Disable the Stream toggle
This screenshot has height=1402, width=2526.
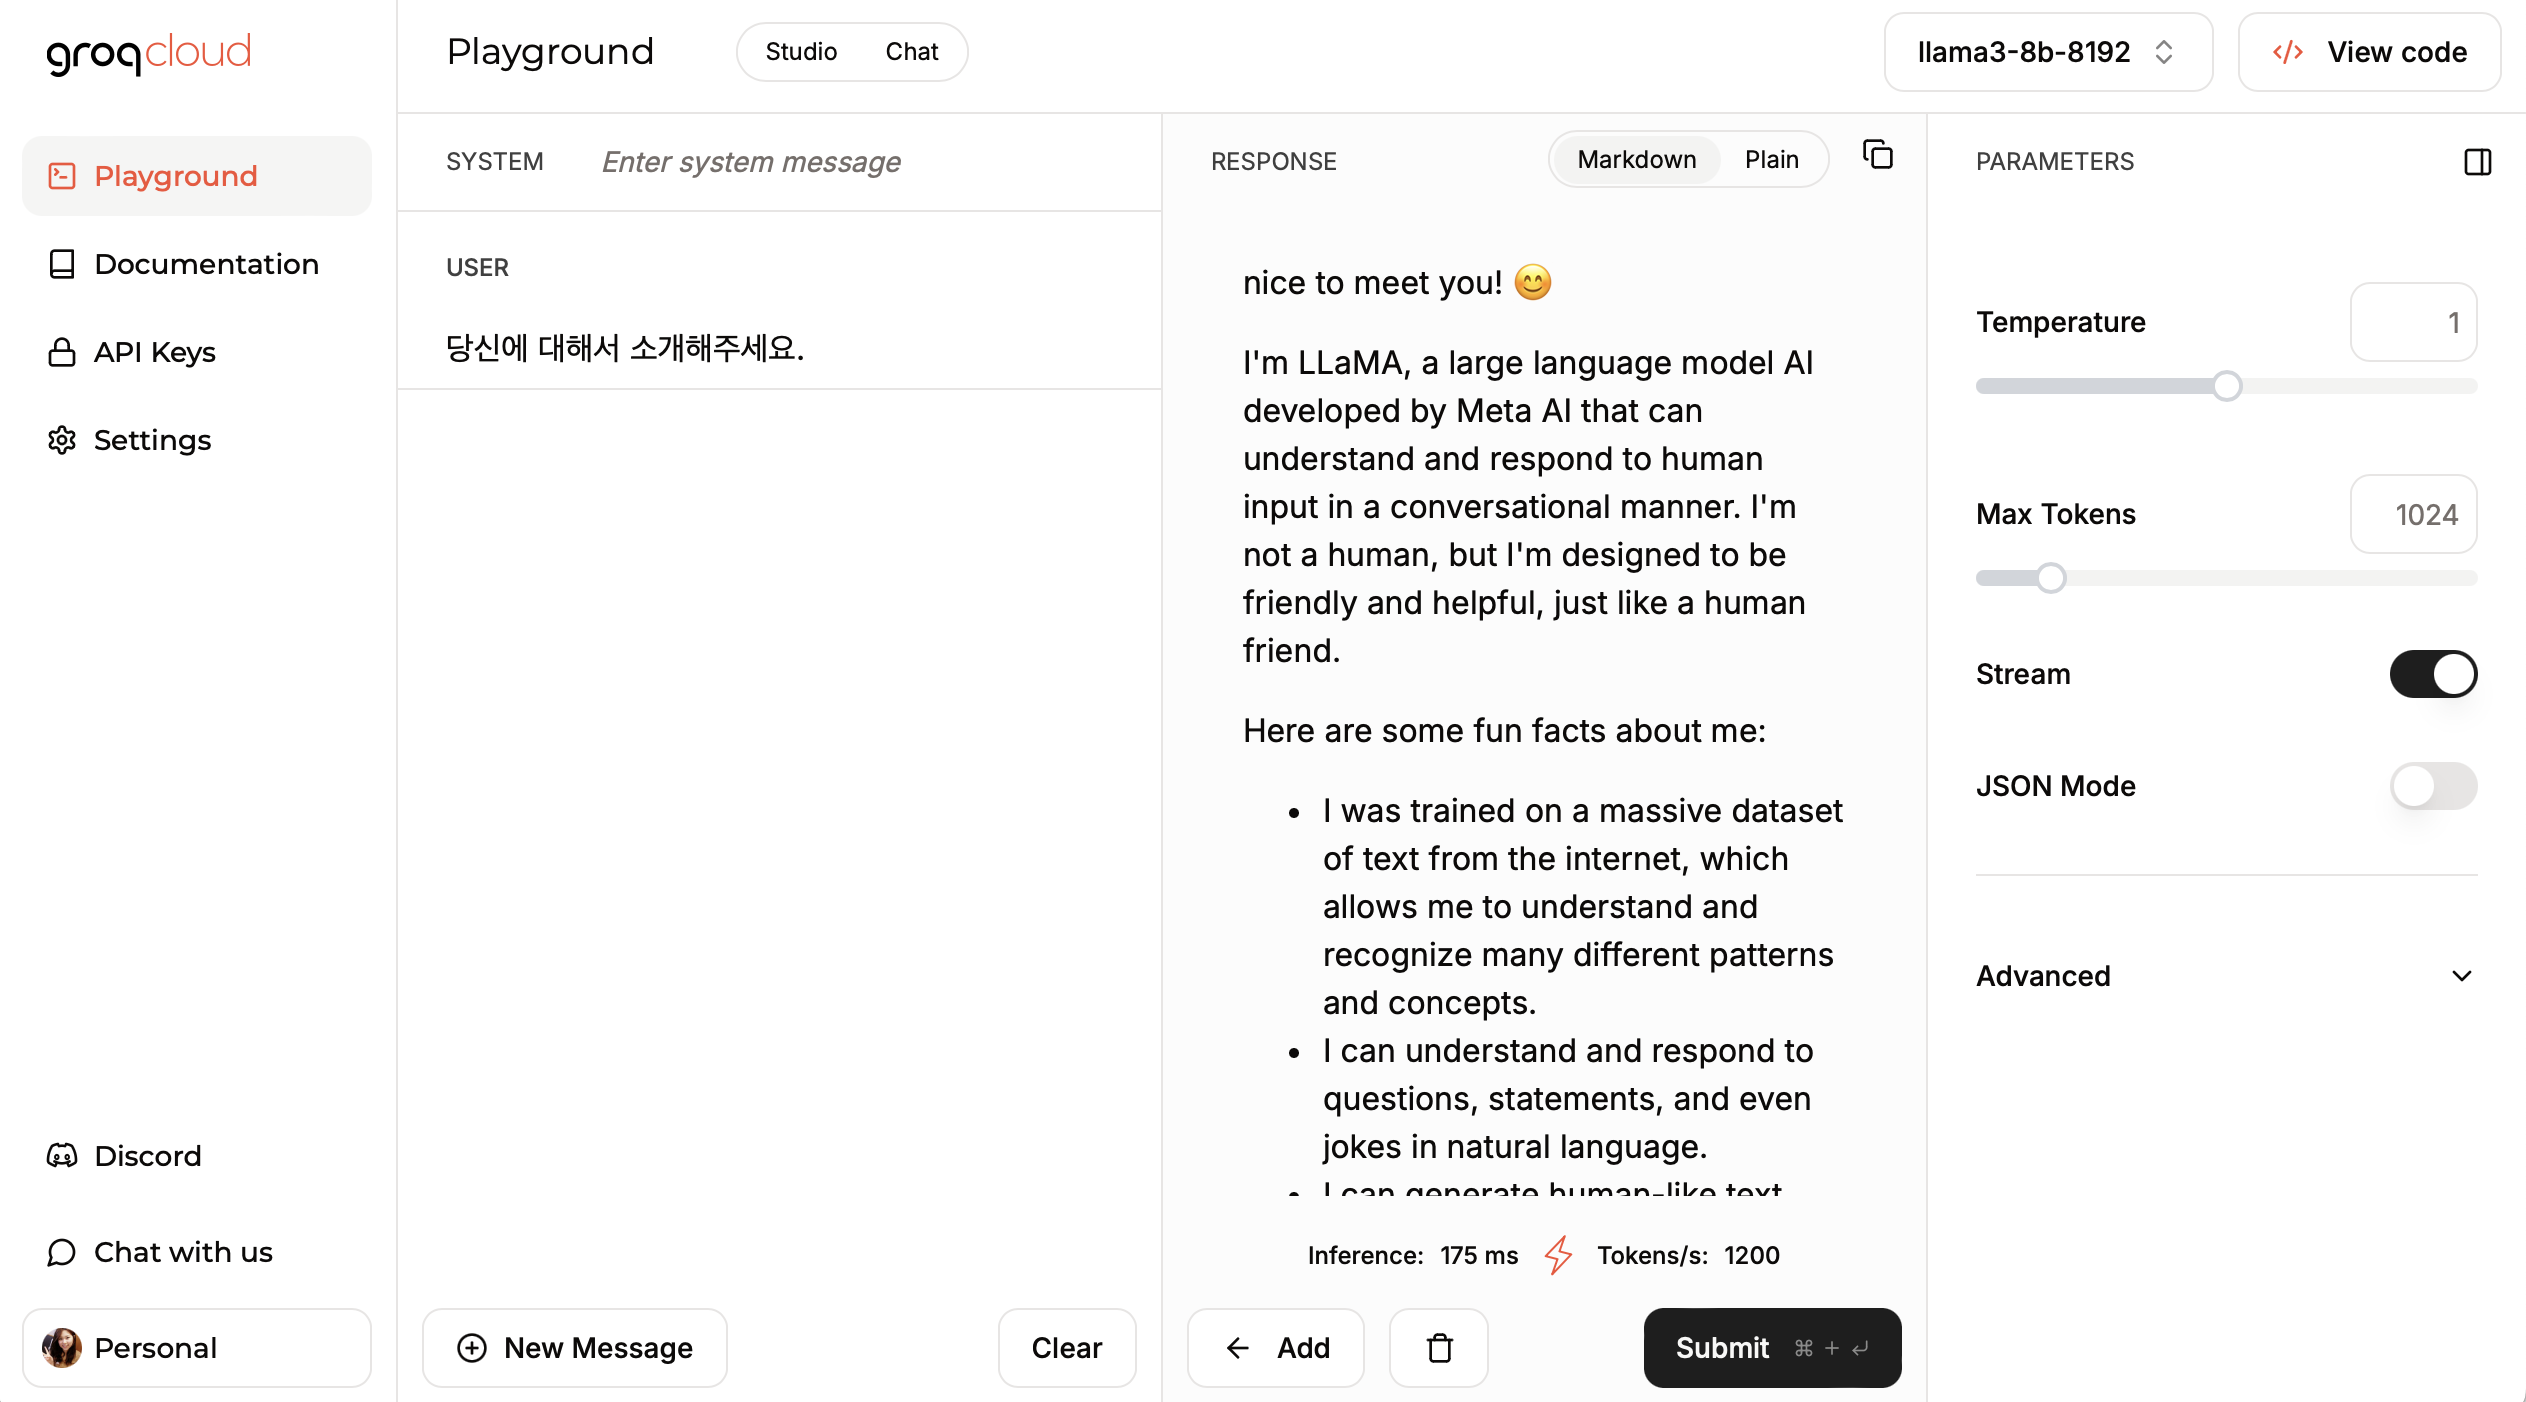2433,674
